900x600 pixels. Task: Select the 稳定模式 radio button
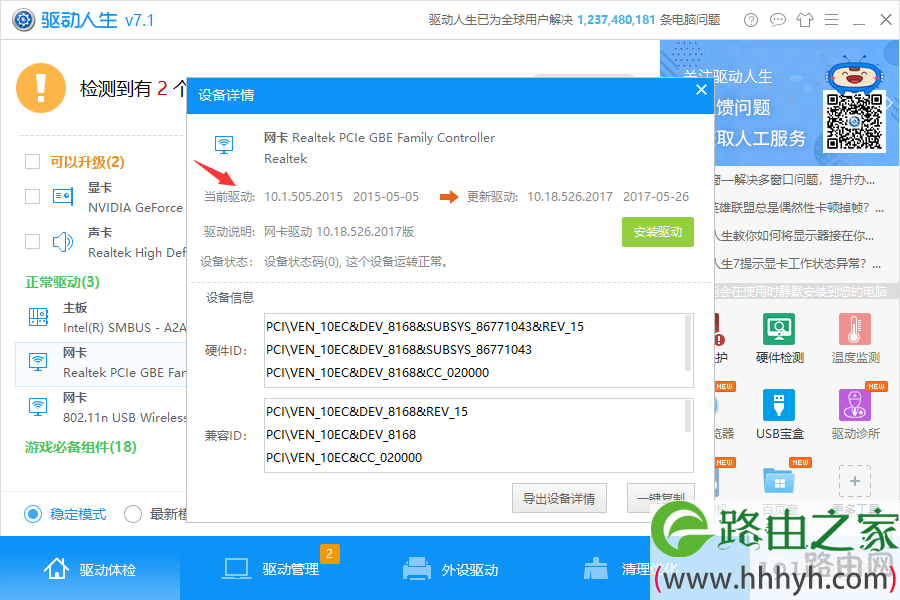pyautogui.click(x=33, y=514)
